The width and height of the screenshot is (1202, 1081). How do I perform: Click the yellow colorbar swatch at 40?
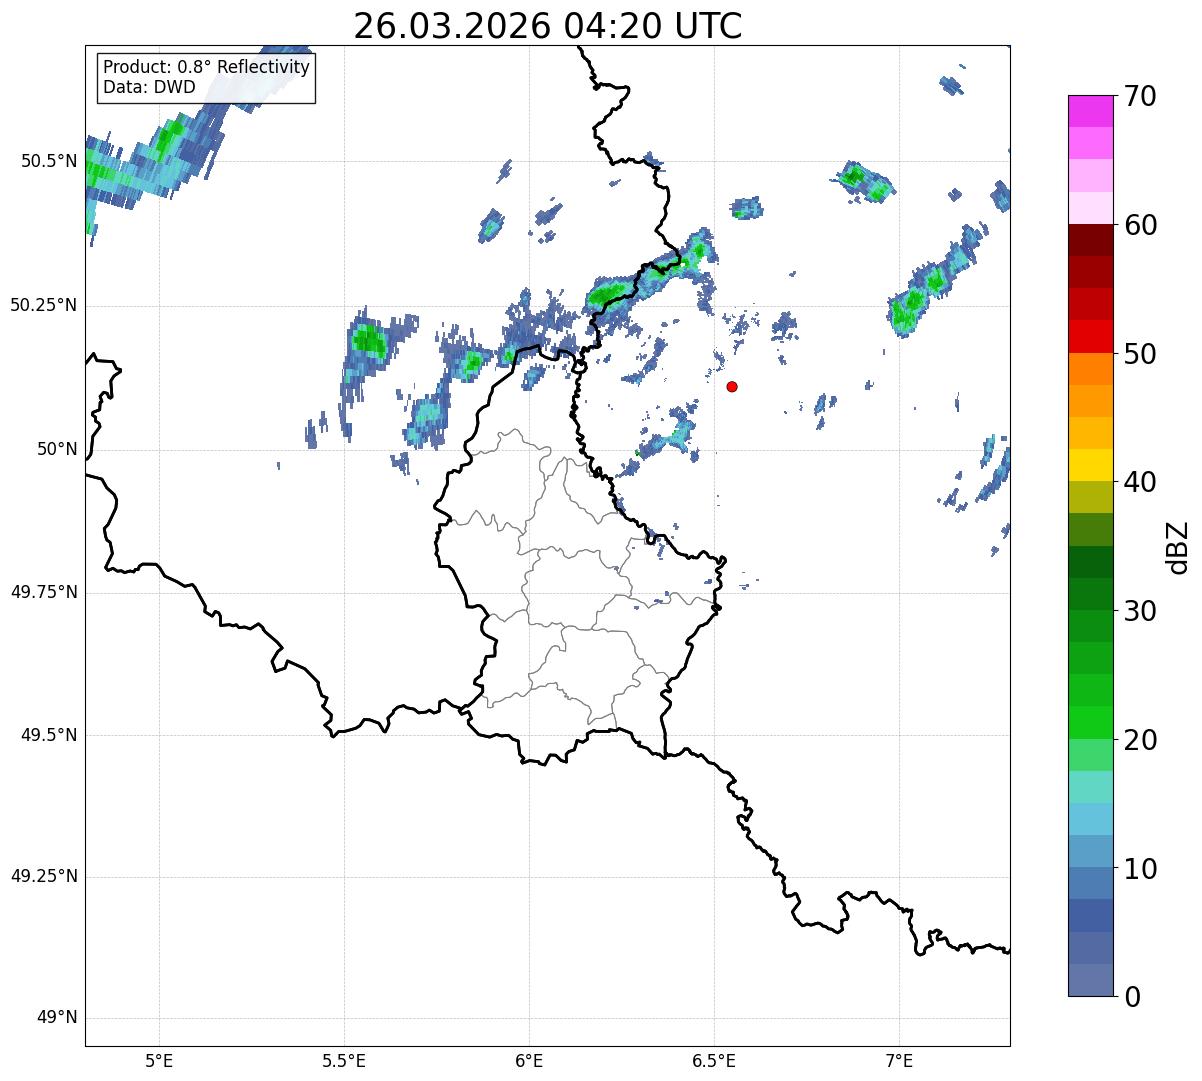[1091, 465]
